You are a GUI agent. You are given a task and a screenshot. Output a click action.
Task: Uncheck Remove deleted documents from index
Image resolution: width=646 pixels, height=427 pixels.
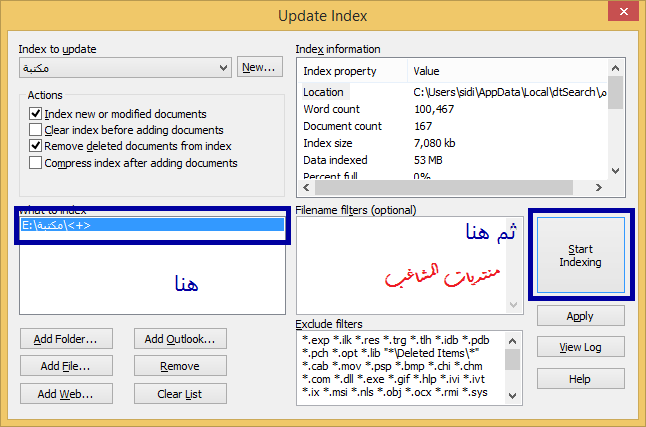pos(36,146)
